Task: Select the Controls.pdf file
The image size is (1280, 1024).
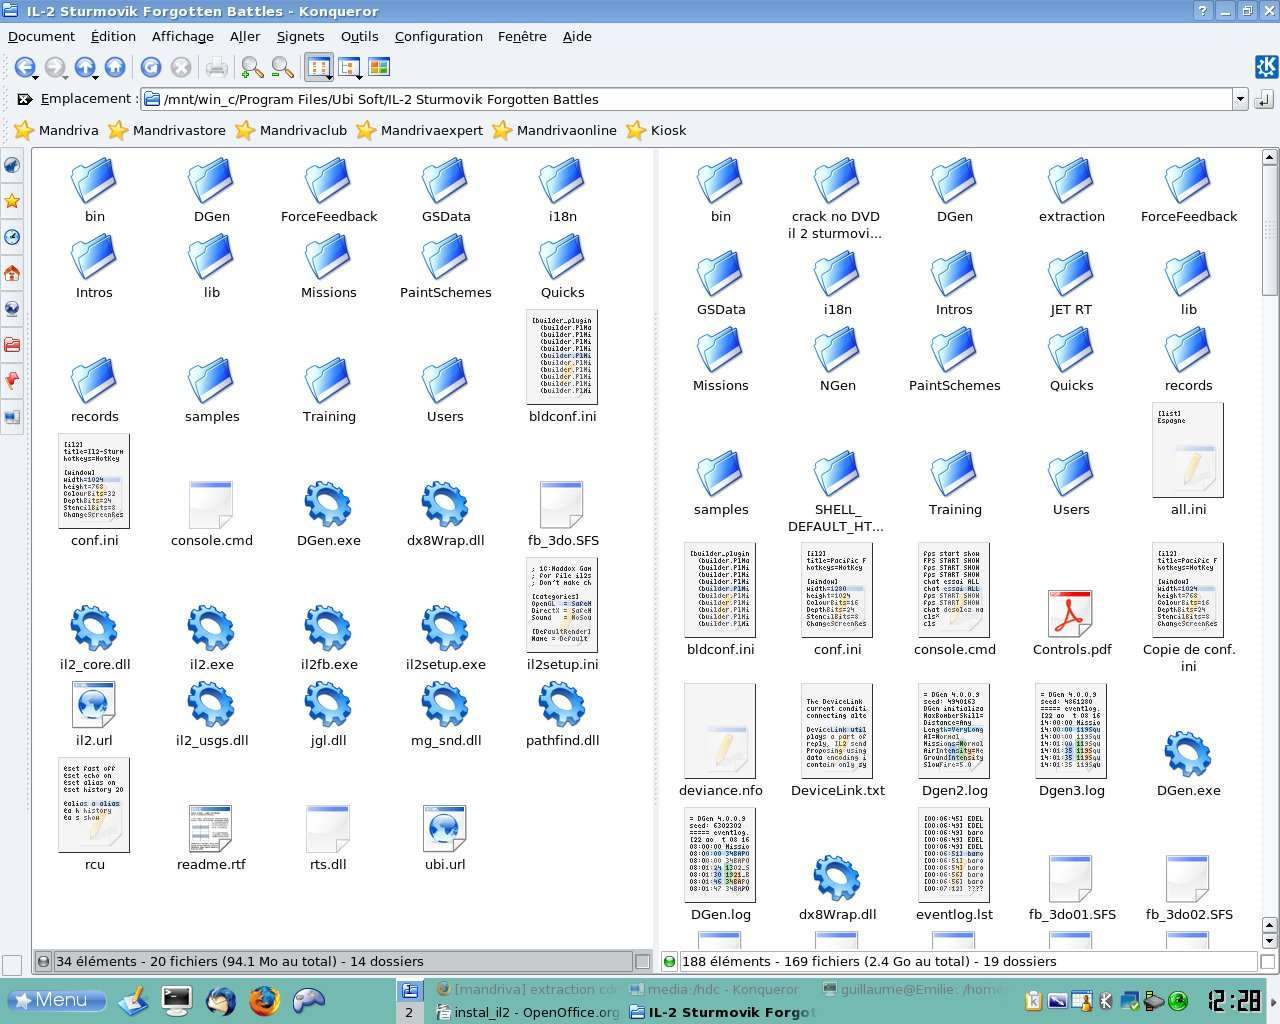Action: (1071, 622)
